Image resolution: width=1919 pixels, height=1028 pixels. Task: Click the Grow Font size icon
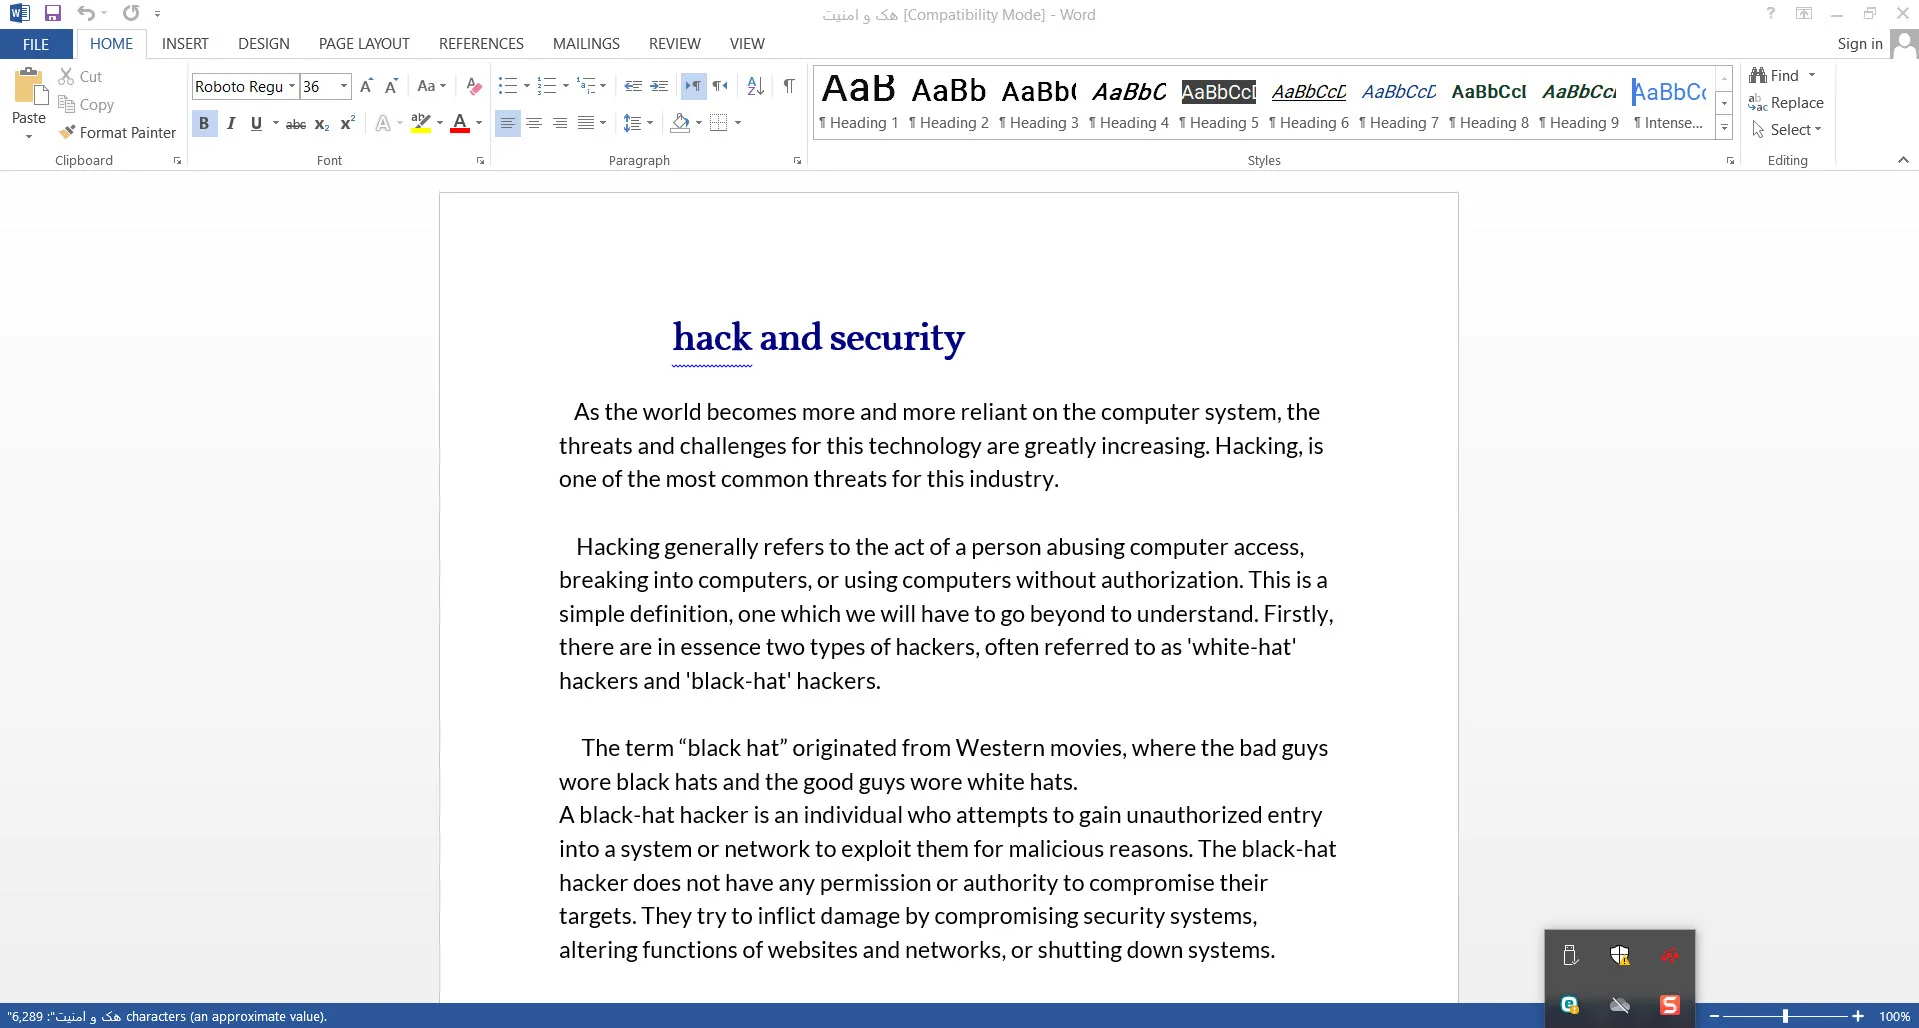[366, 86]
